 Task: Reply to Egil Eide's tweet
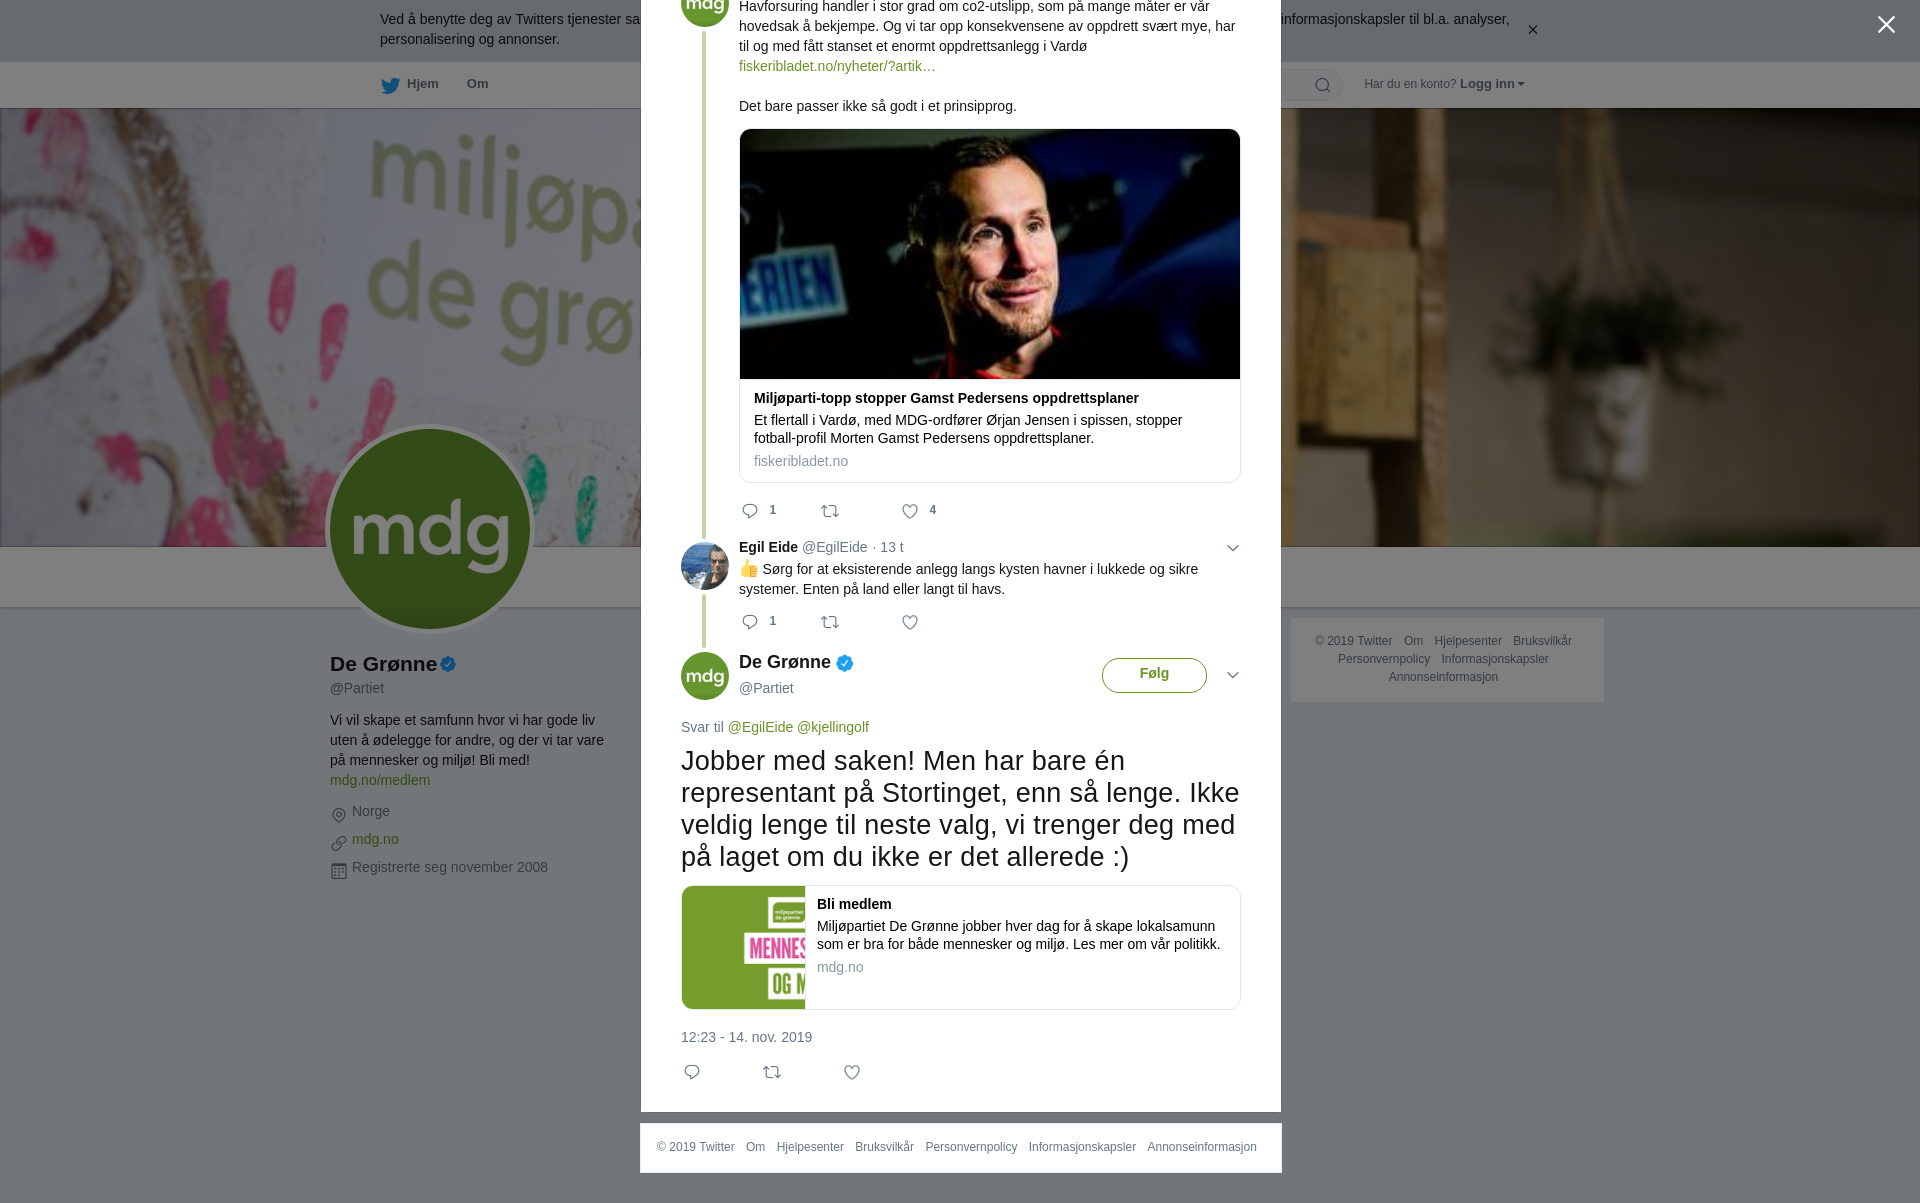pyautogui.click(x=750, y=622)
